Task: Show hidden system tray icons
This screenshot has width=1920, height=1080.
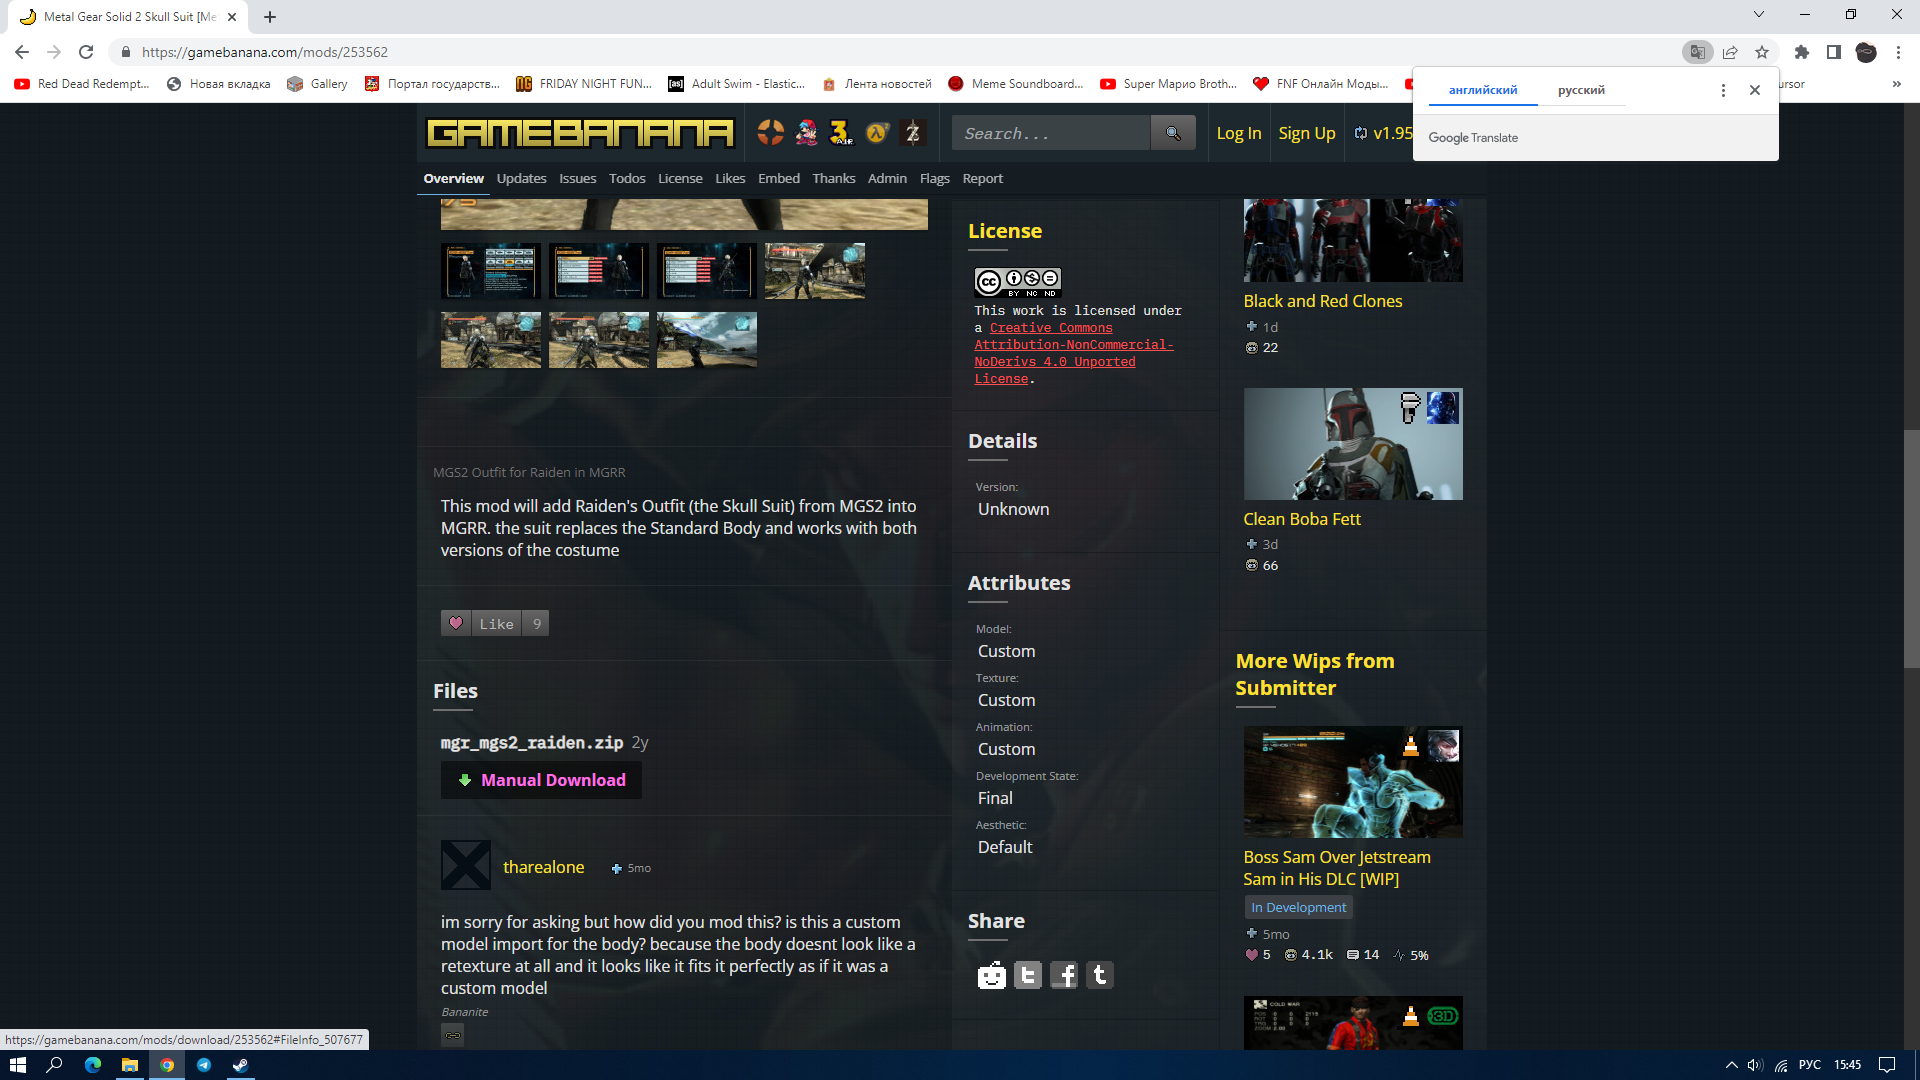Action: click(1731, 1065)
